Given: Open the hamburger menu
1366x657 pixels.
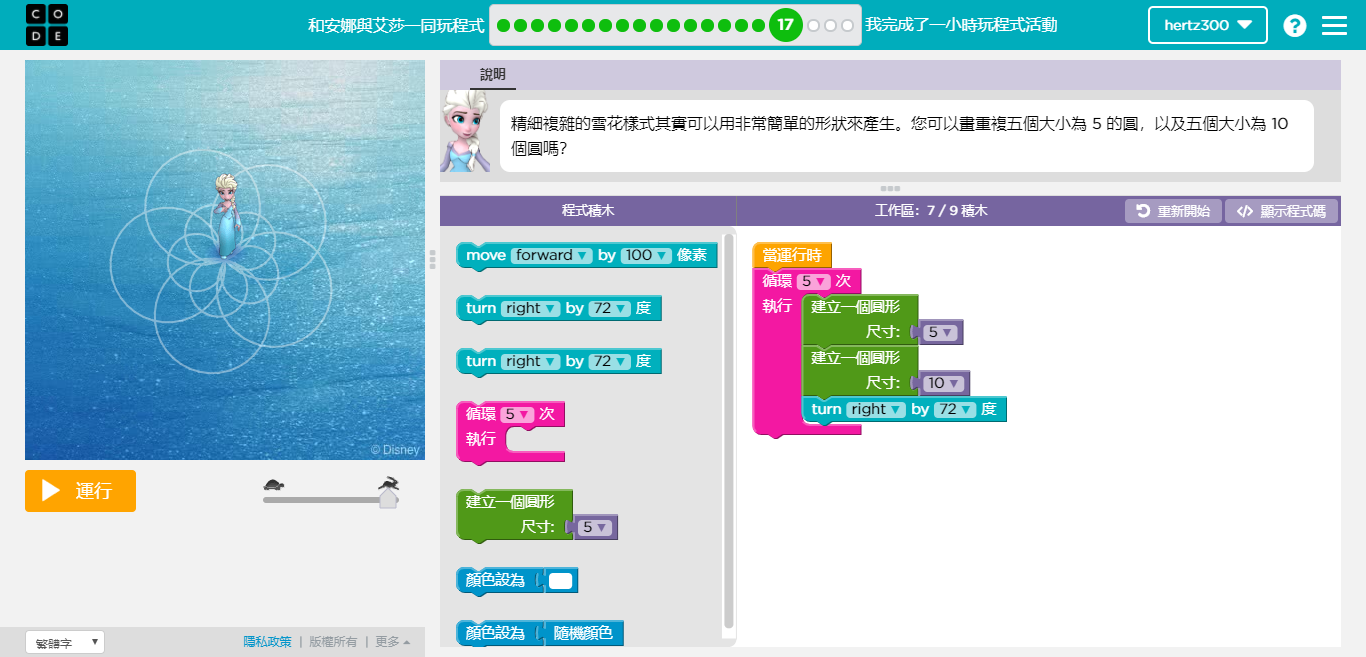Looking at the screenshot, I should coord(1335,26).
